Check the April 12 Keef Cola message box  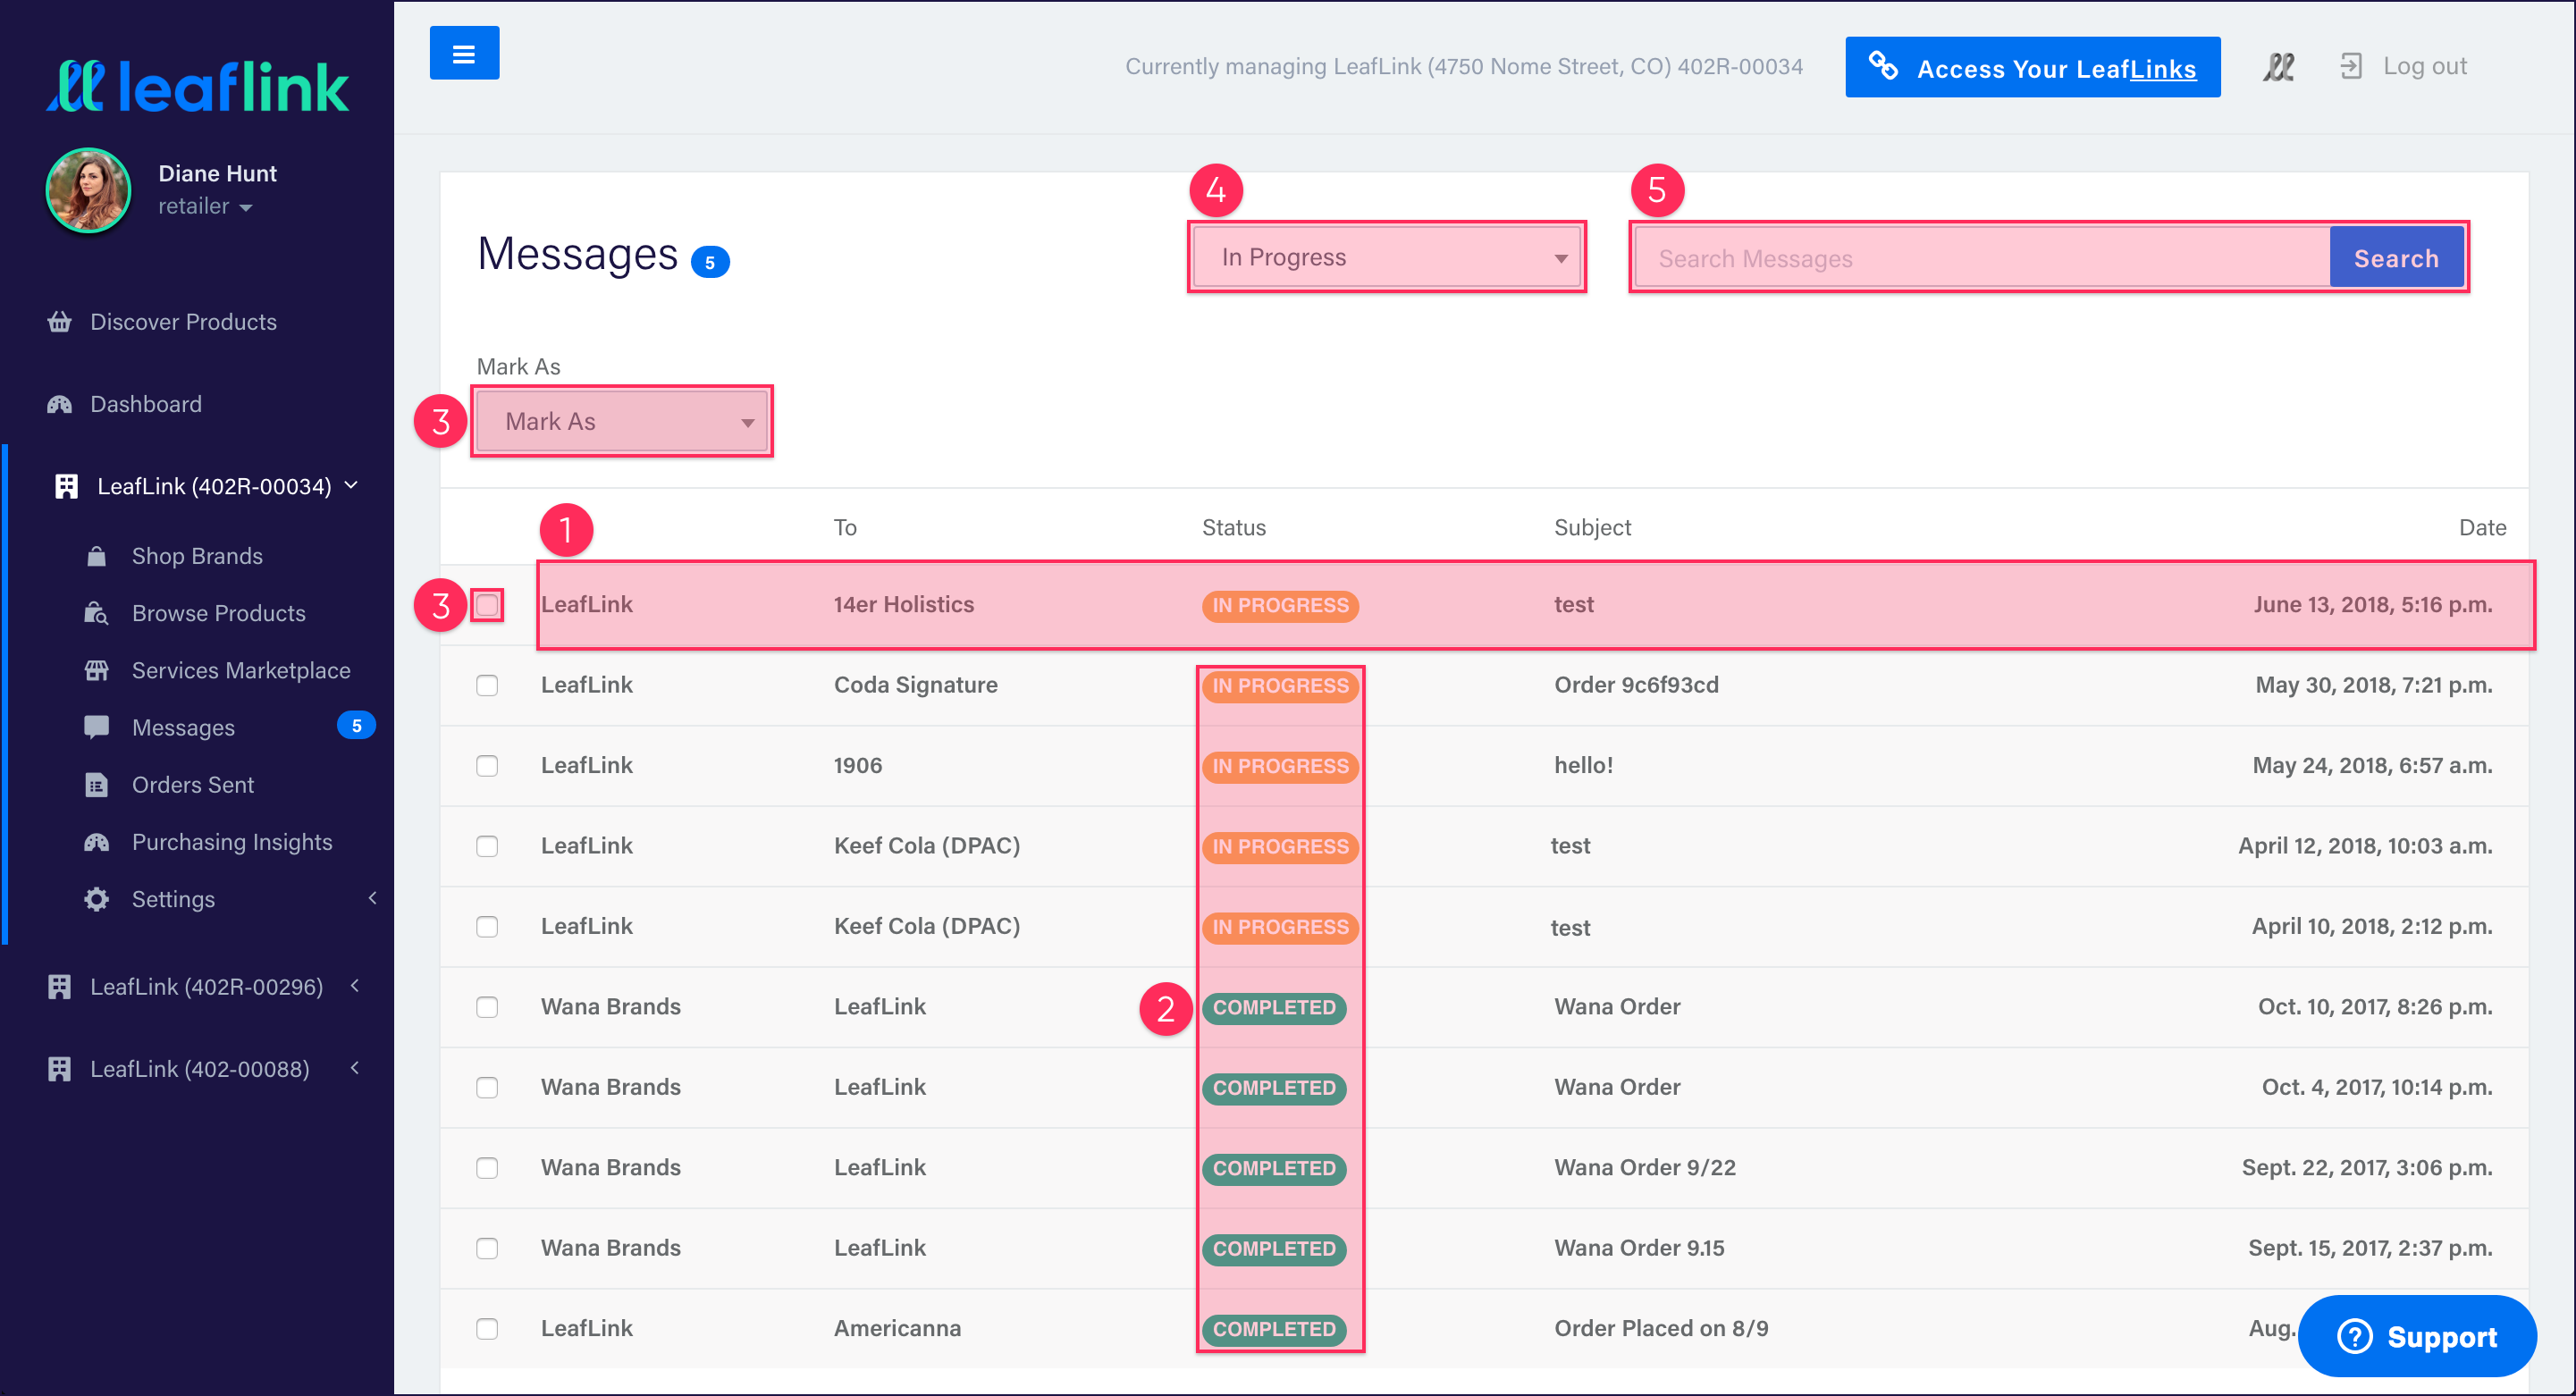coord(487,846)
